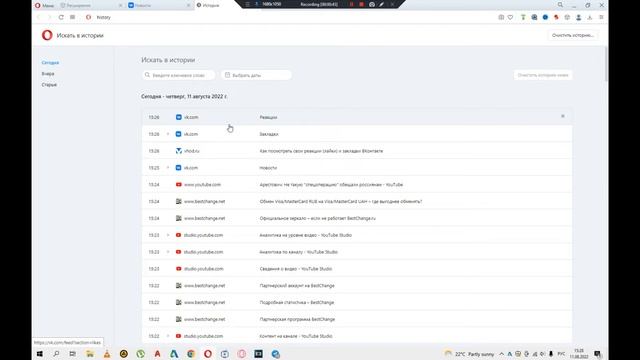The image size is (640, 360).
Task: Open the weather widget showing 22°C
Action: (469, 354)
